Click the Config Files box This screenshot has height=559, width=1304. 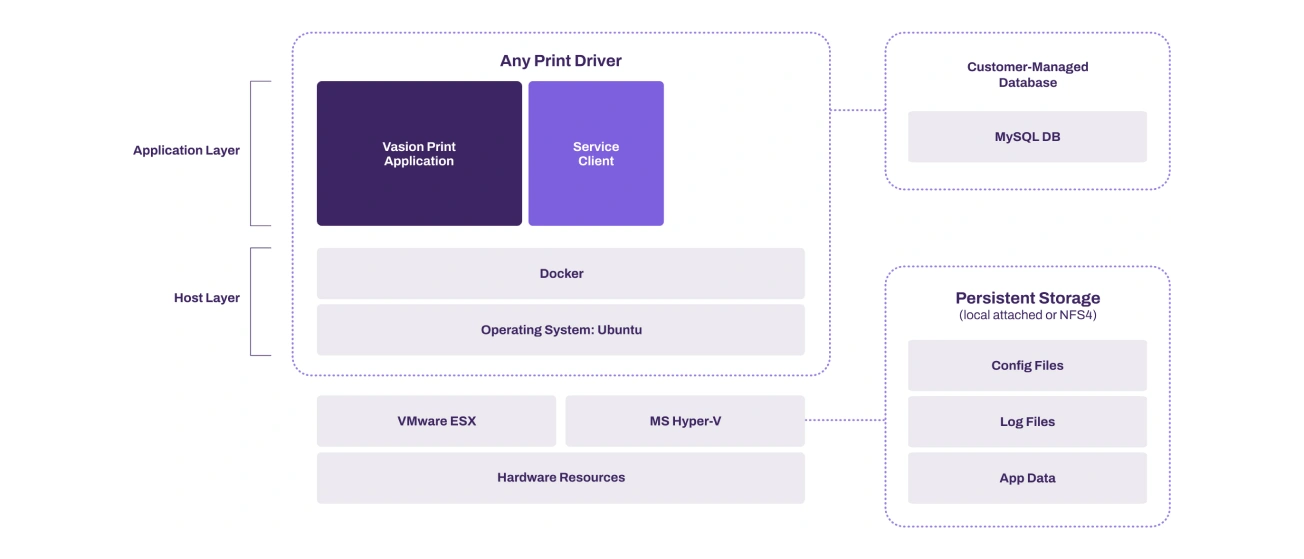[1027, 365]
